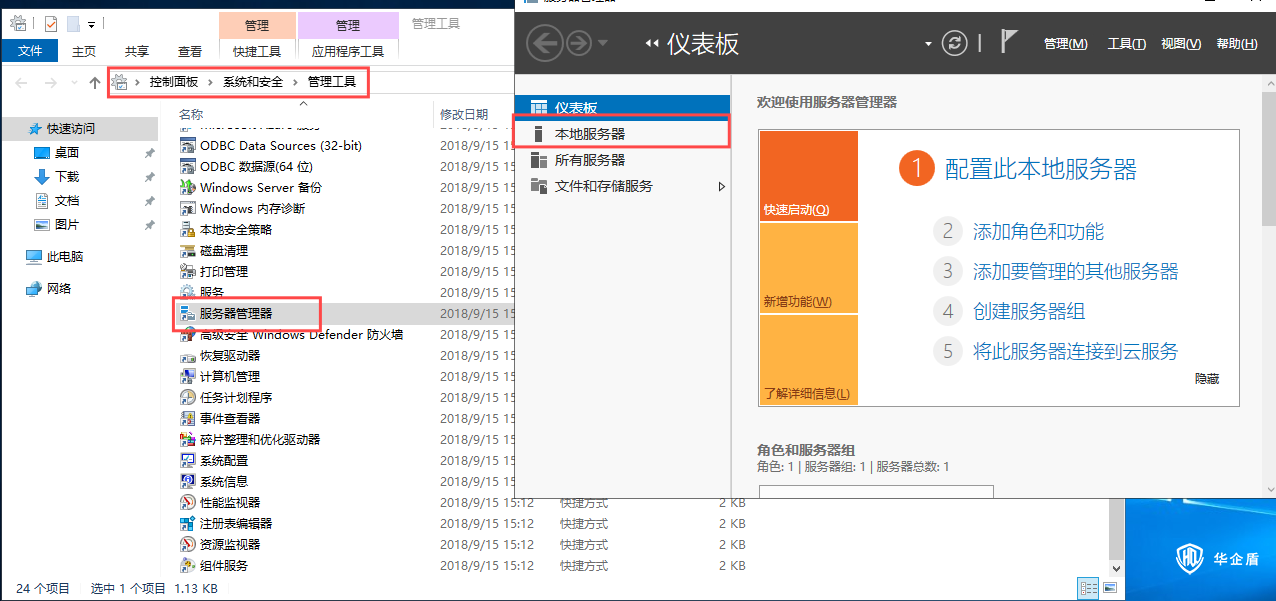
Task: Click the up arrow in File Explorer
Action: tap(95, 82)
